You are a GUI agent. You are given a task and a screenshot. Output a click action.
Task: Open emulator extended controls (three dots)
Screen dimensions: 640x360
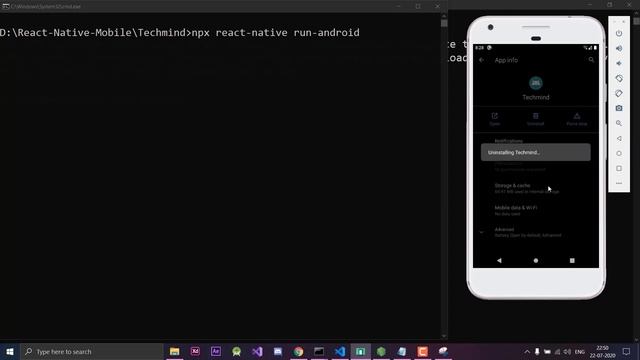pyautogui.click(x=619, y=183)
